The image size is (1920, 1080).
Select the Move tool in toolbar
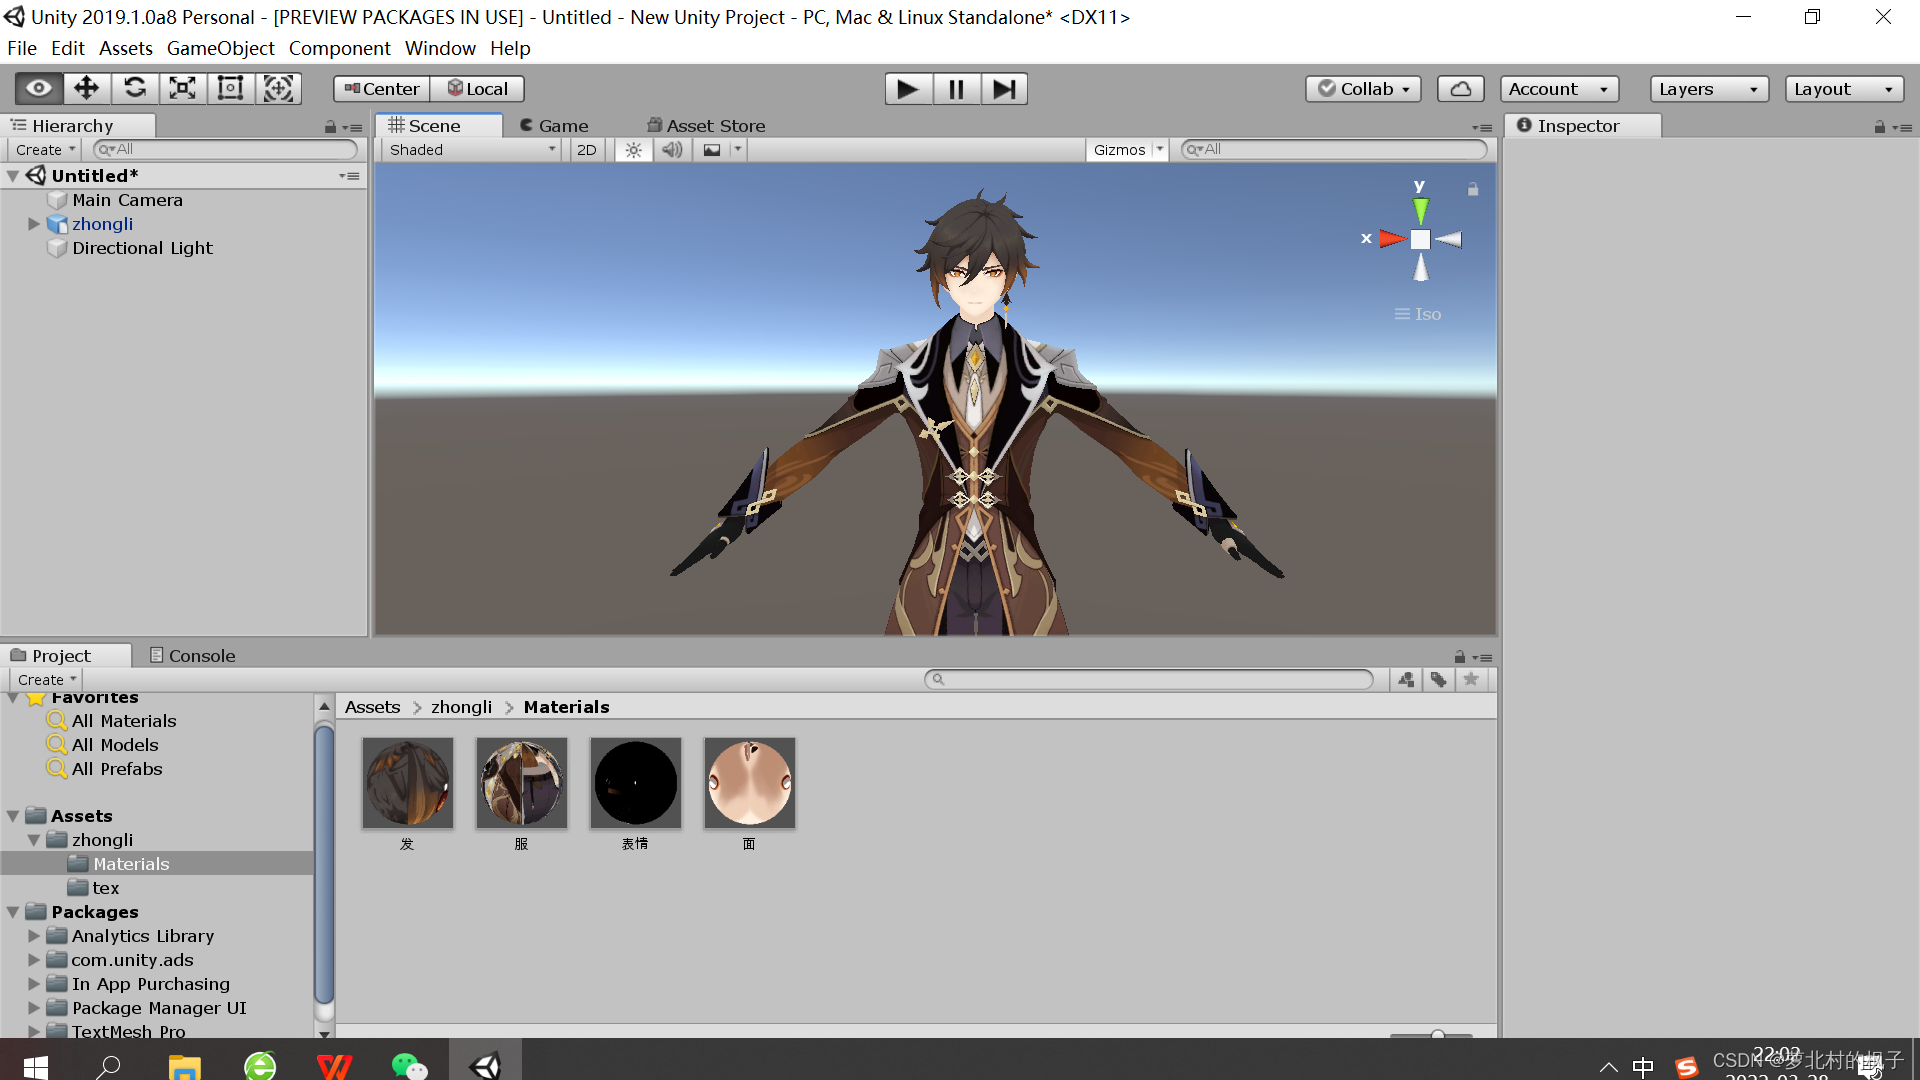coord(87,89)
